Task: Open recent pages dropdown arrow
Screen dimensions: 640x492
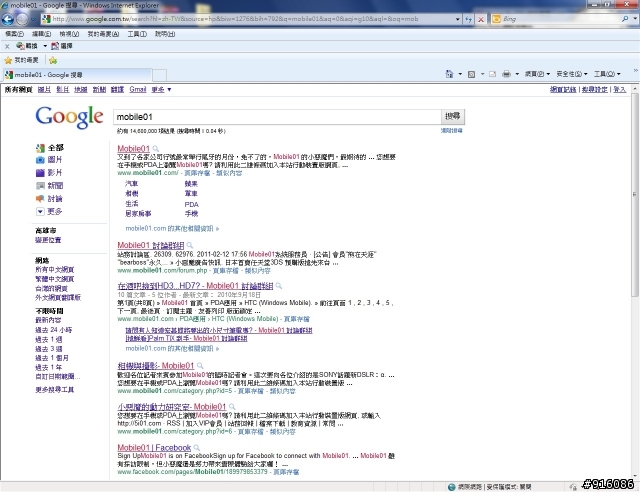Action: tap(33, 19)
